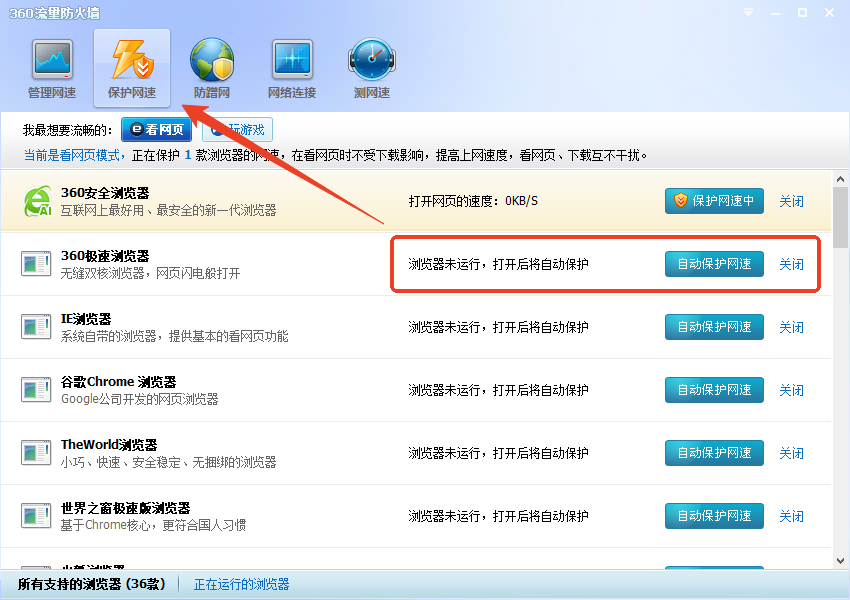This screenshot has width=850, height=600.
Task: Open the 正在运行的浏览器 link at bottom
Action: [x=241, y=583]
